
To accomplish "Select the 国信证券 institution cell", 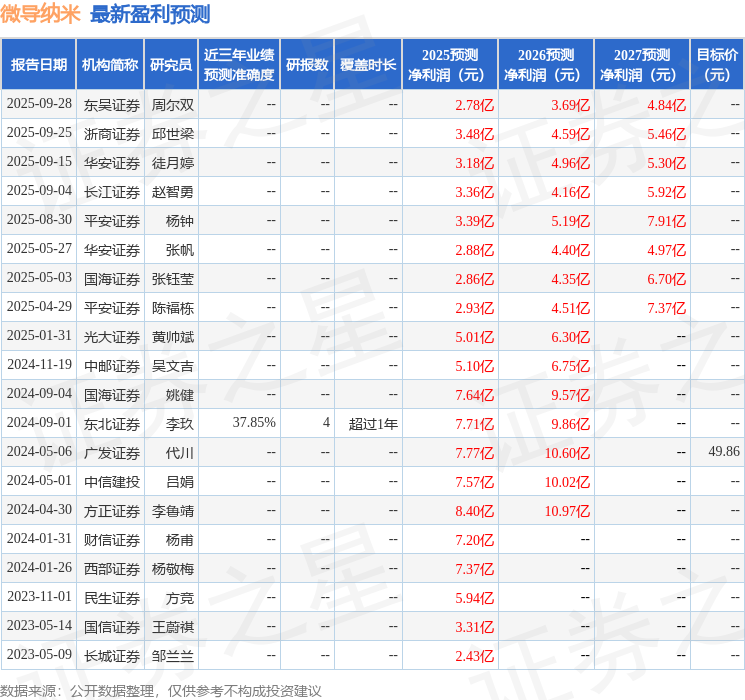I will pyautogui.click(x=112, y=627).
